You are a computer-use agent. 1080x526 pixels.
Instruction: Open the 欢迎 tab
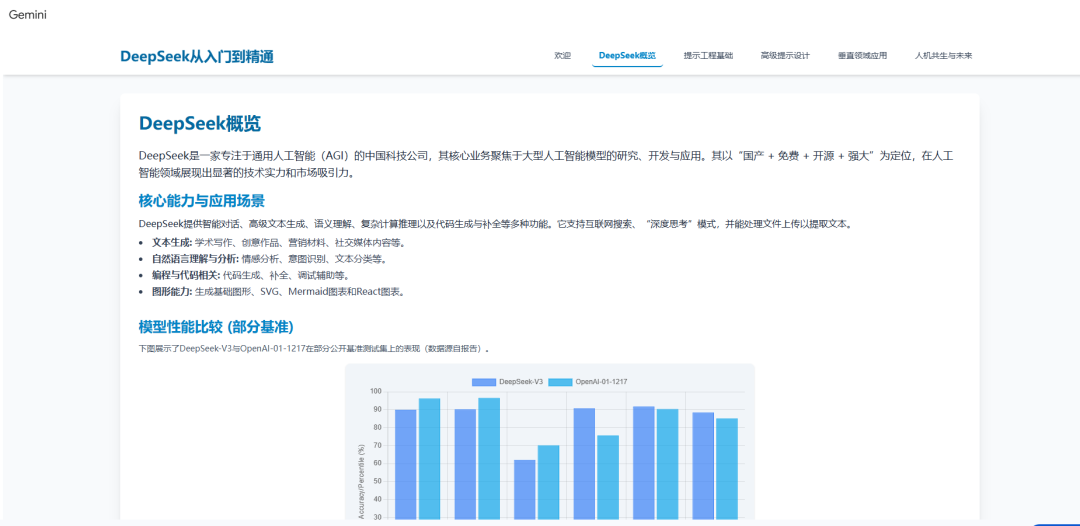point(562,56)
